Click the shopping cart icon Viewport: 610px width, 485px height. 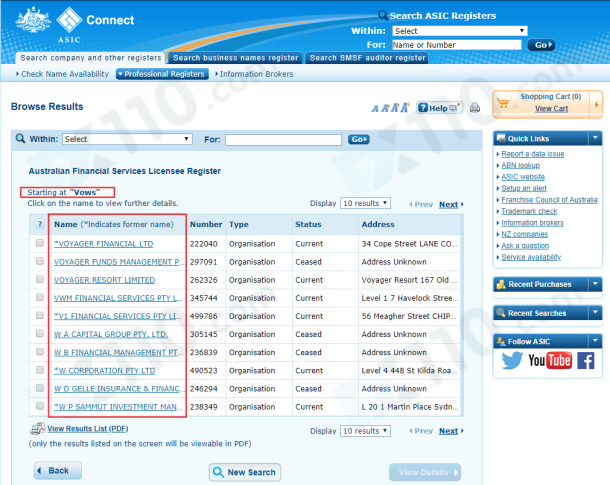[503, 103]
